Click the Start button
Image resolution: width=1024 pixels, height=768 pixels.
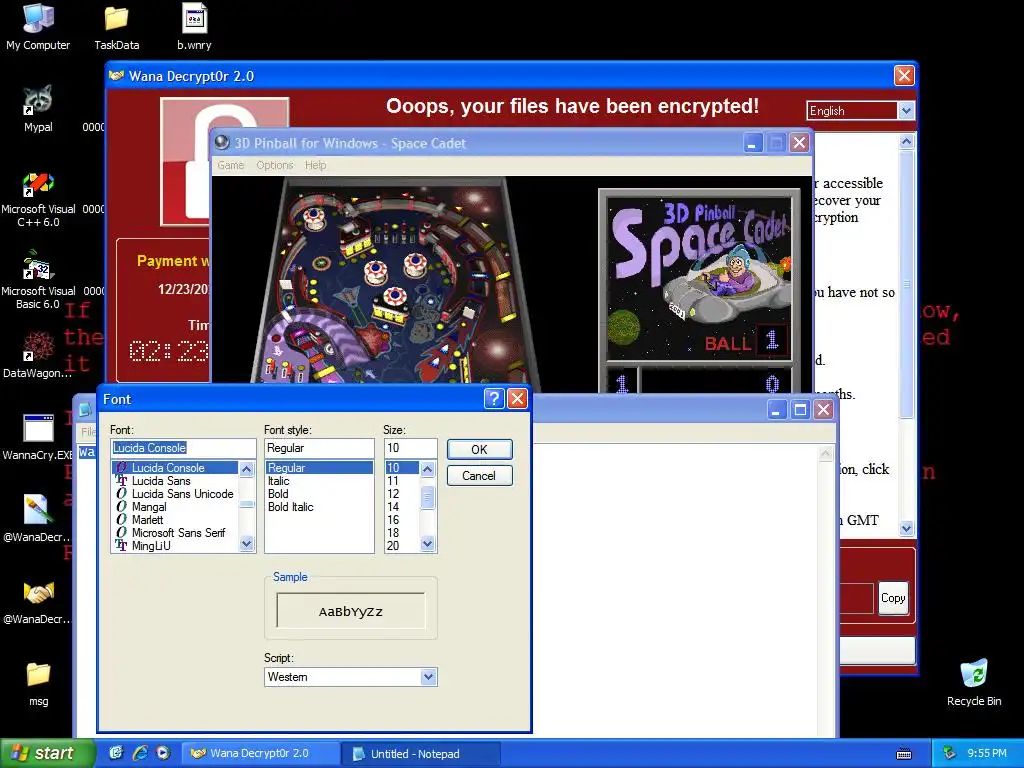click(47, 753)
